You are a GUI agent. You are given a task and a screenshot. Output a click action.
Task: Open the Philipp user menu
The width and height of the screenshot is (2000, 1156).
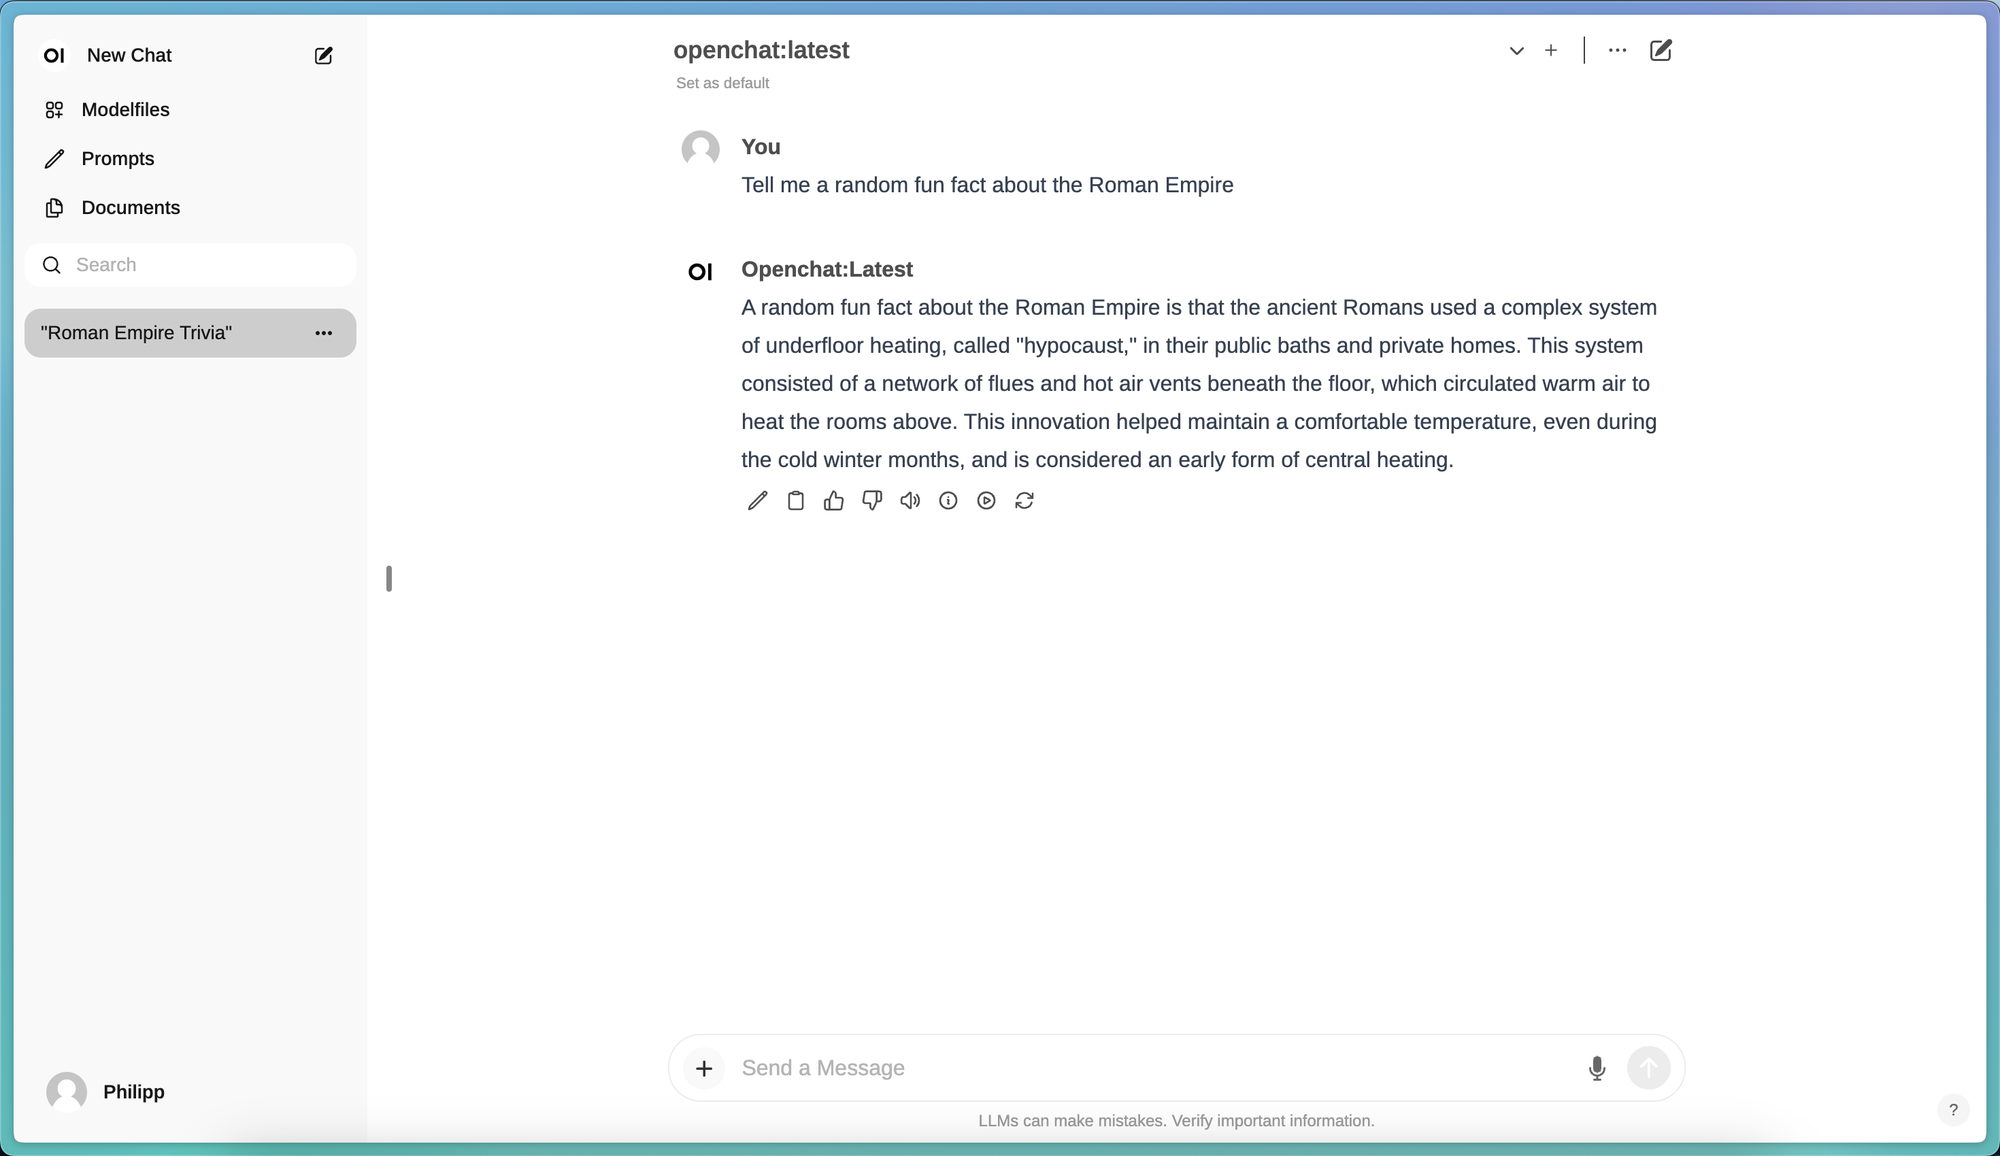pyautogui.click(x=106, y=1092)
